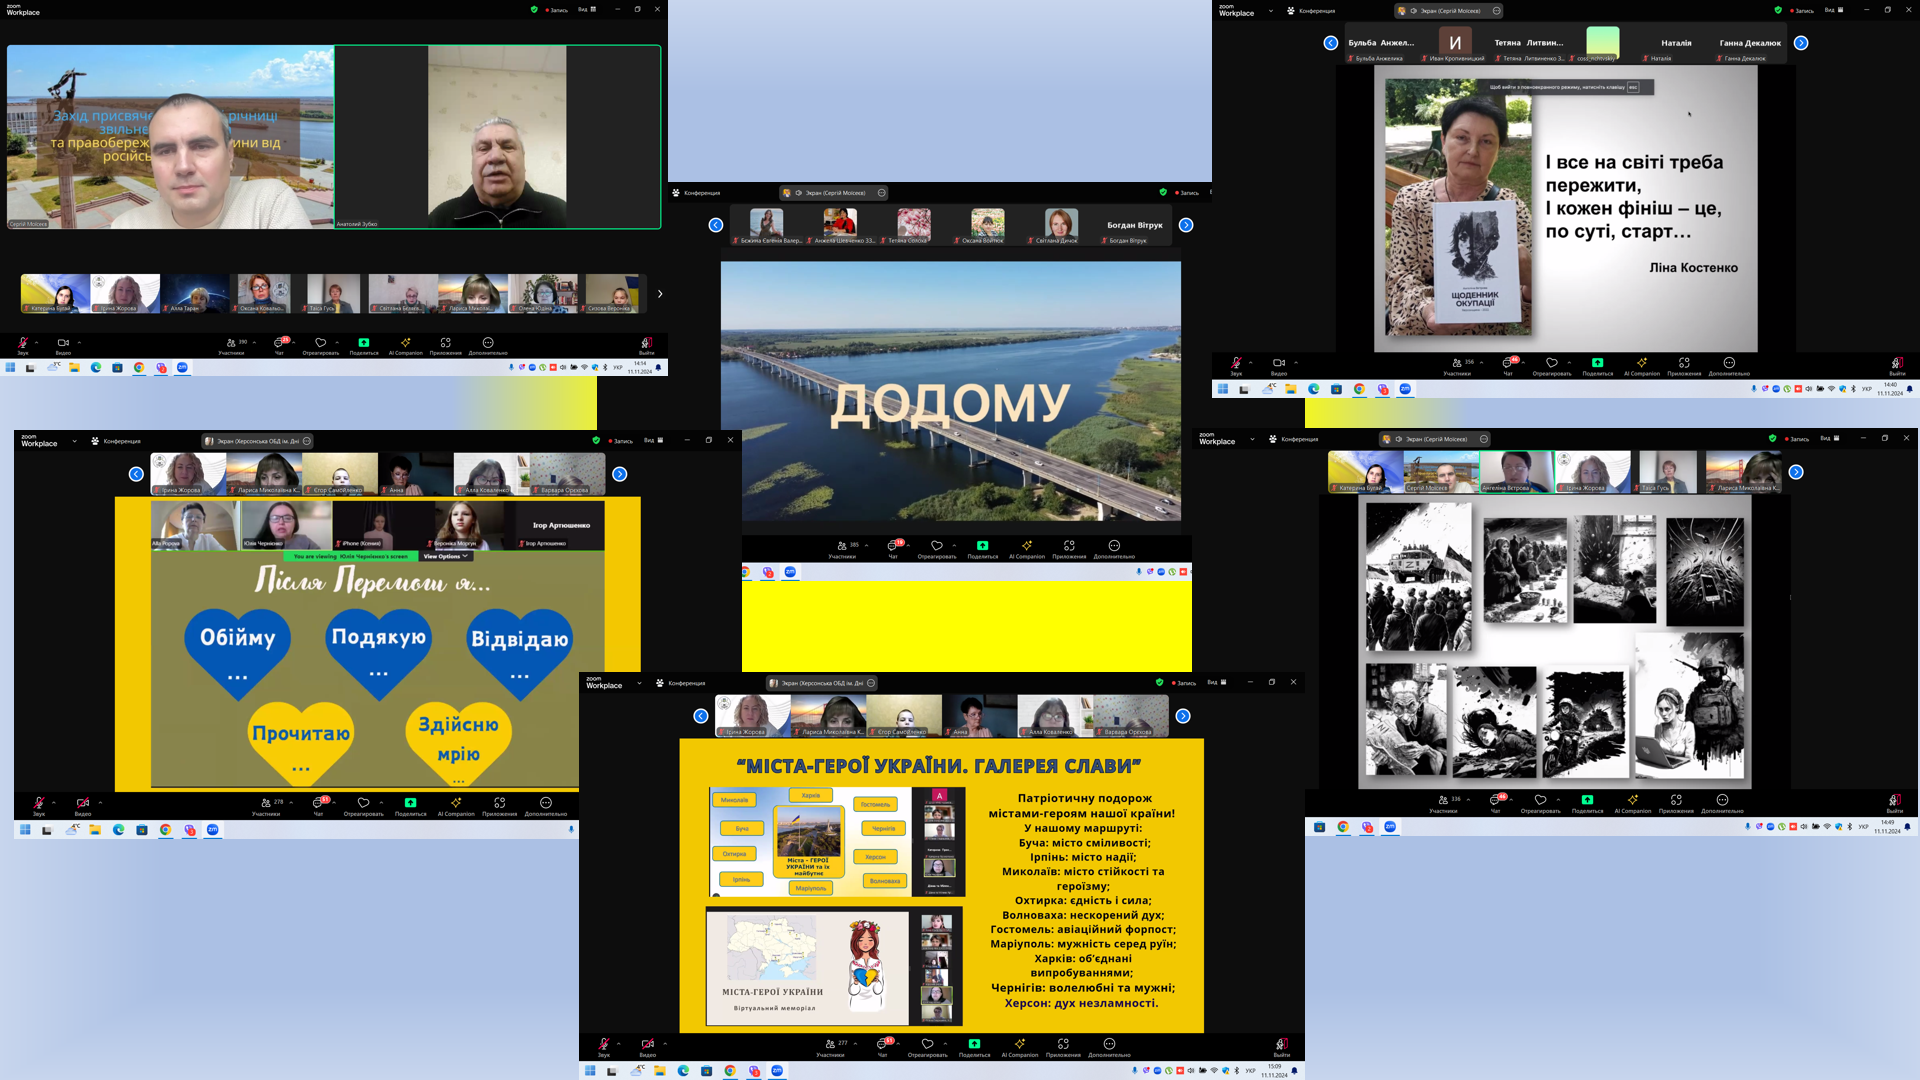Click React heart in the 278-participant meeting

[x=364, y=804]
